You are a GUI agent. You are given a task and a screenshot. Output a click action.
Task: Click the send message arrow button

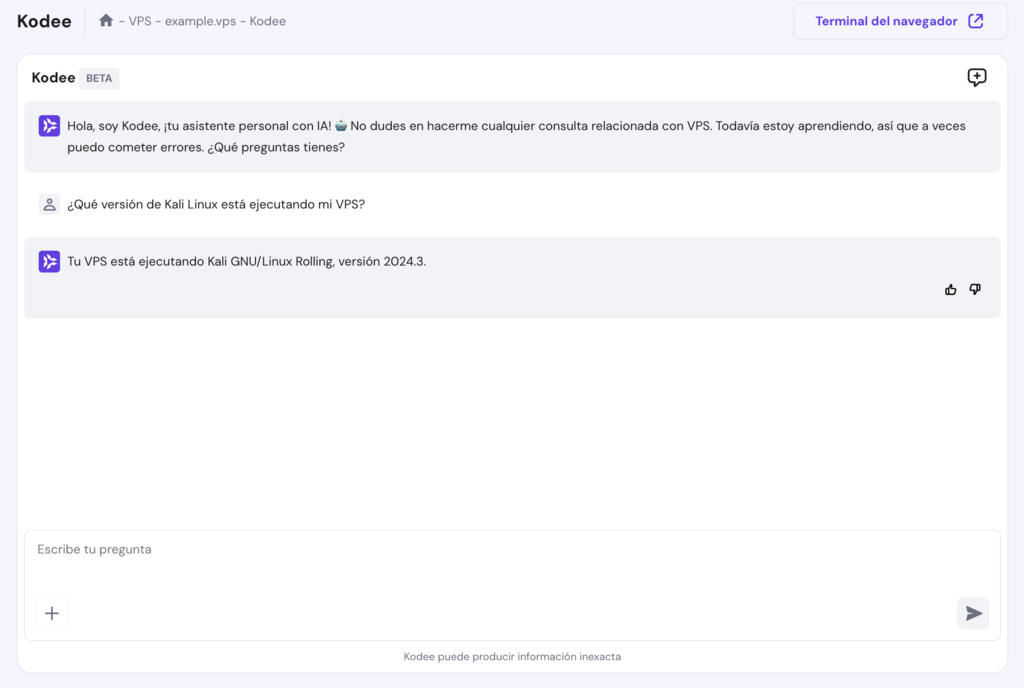click(973, 613)
